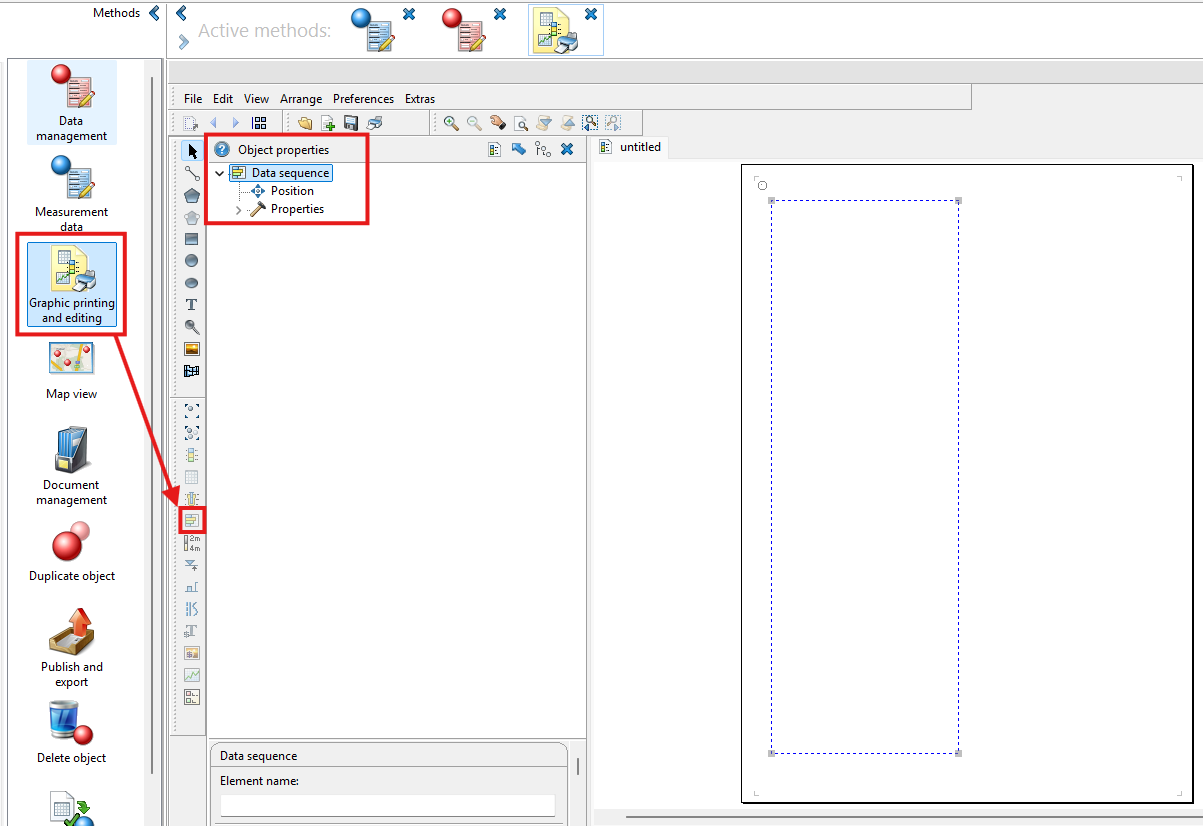This screenshot has height=826, width=1203.
Task: Open the Arrange menu
Action: coord(301,99)
